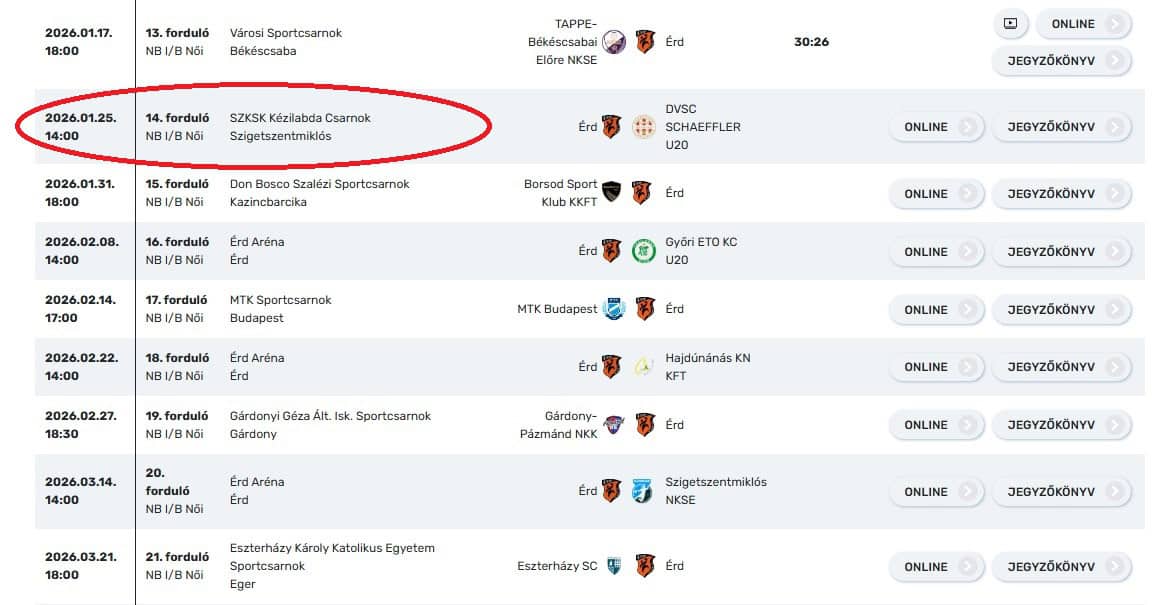Open JEGYZŐKÖNYV for the 19. forduló Gárdony match

point(1061,425)
